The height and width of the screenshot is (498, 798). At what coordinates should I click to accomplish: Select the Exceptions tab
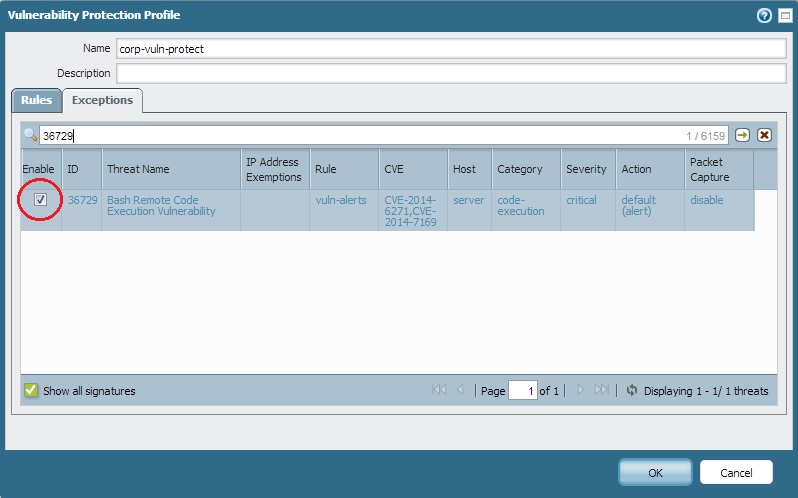102,100
